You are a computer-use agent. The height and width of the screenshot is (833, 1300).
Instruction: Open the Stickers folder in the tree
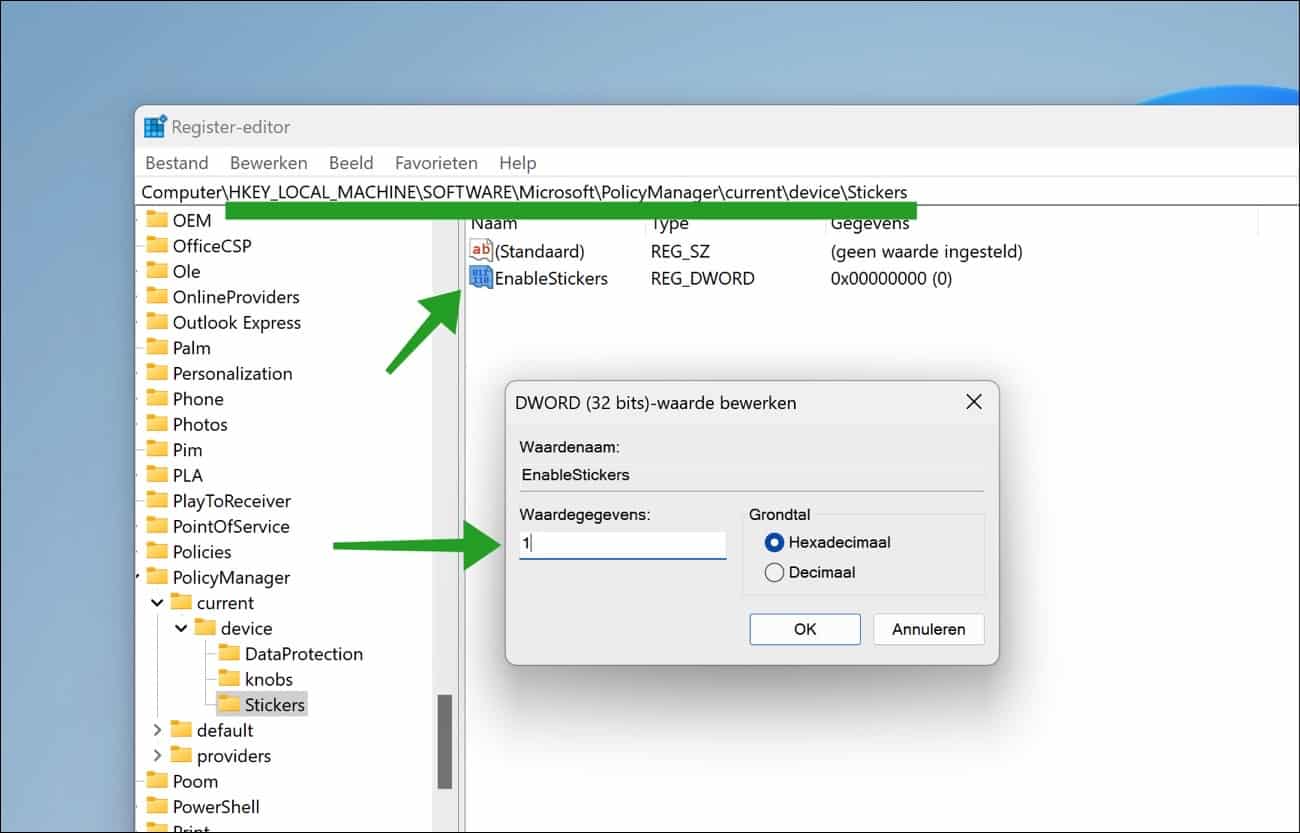(274, 705)
